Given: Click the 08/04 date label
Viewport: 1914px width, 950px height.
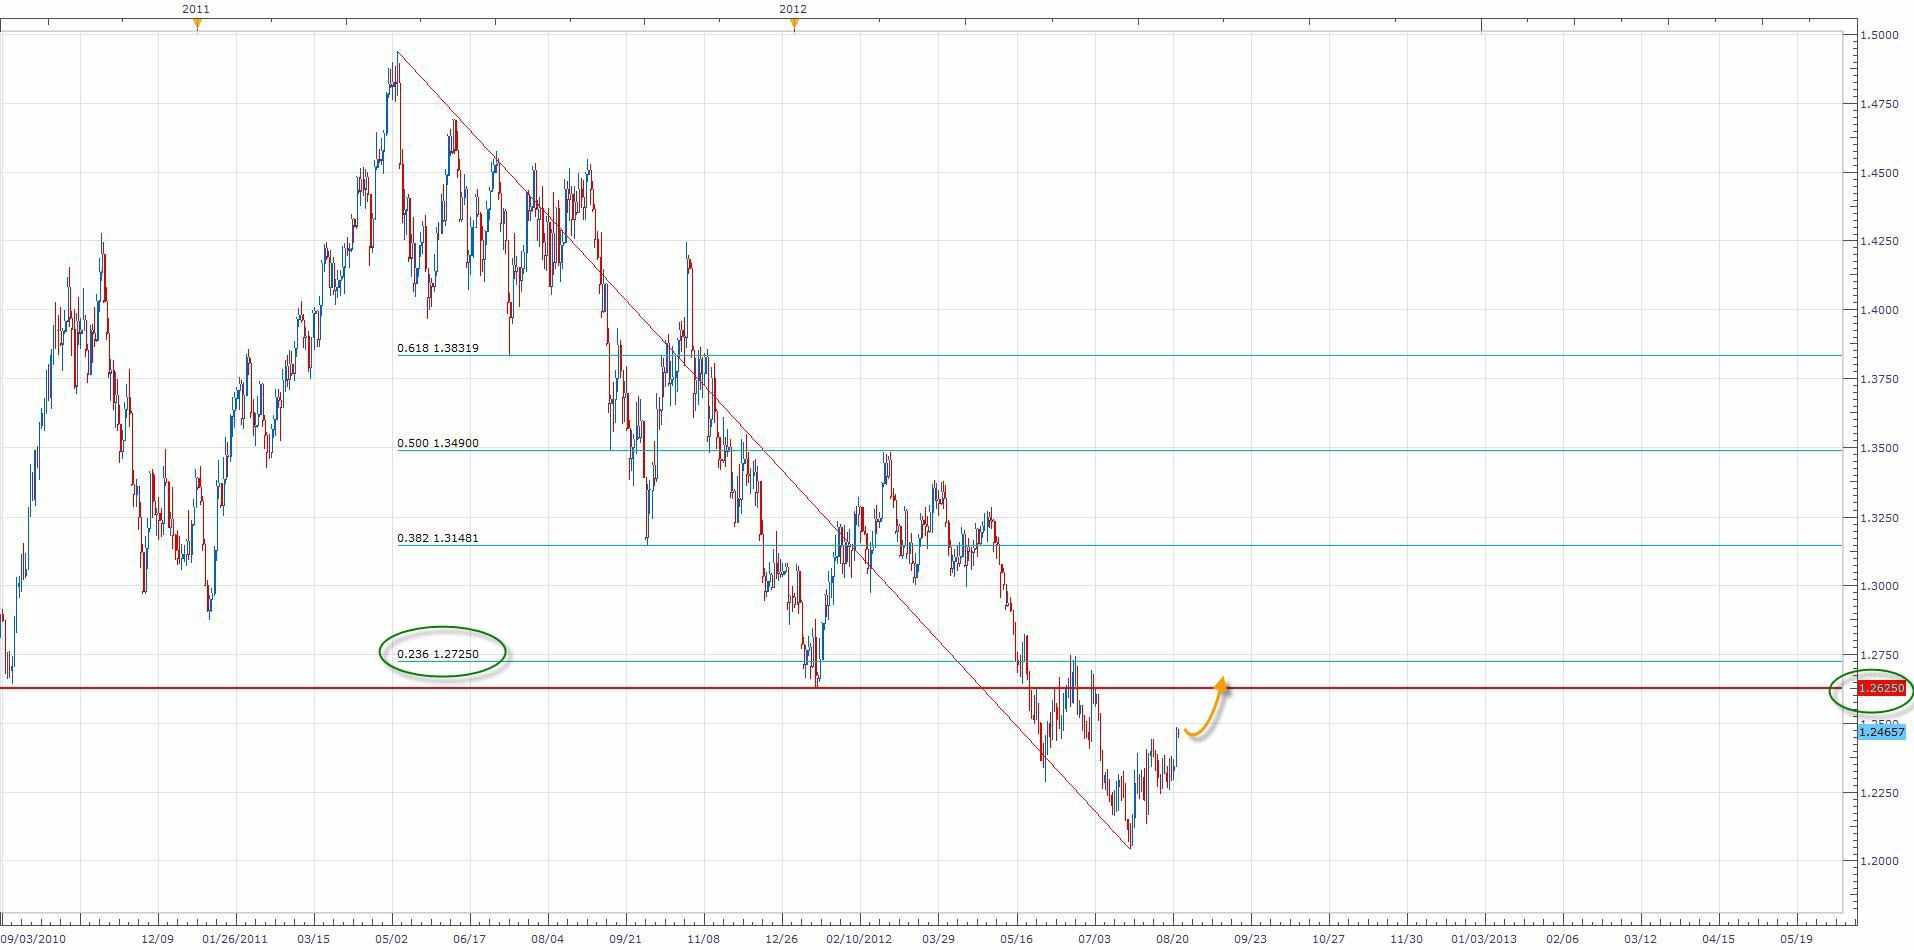Looking at the screenshot, I should click(548, 939).
